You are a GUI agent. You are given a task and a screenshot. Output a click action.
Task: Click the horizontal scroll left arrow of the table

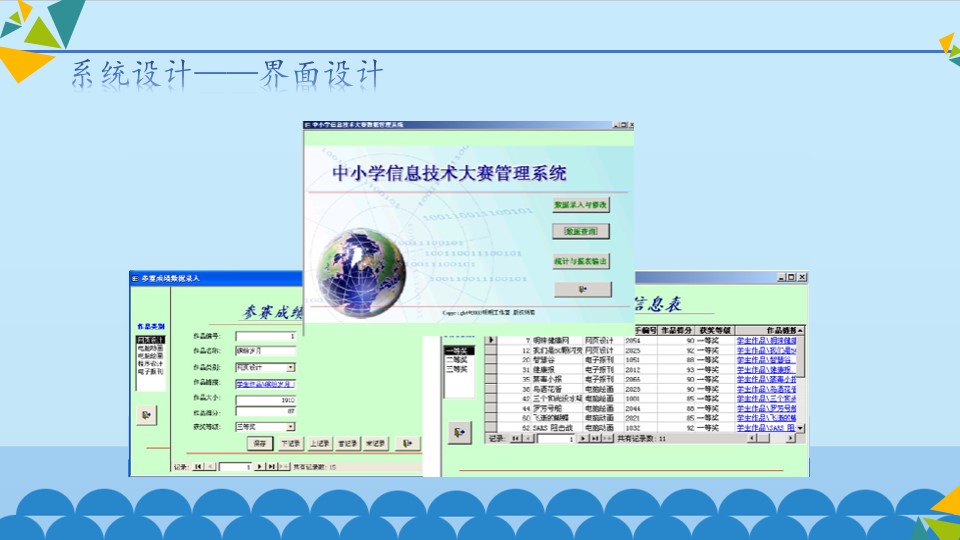pyautogui.click(x=752, y=438)
